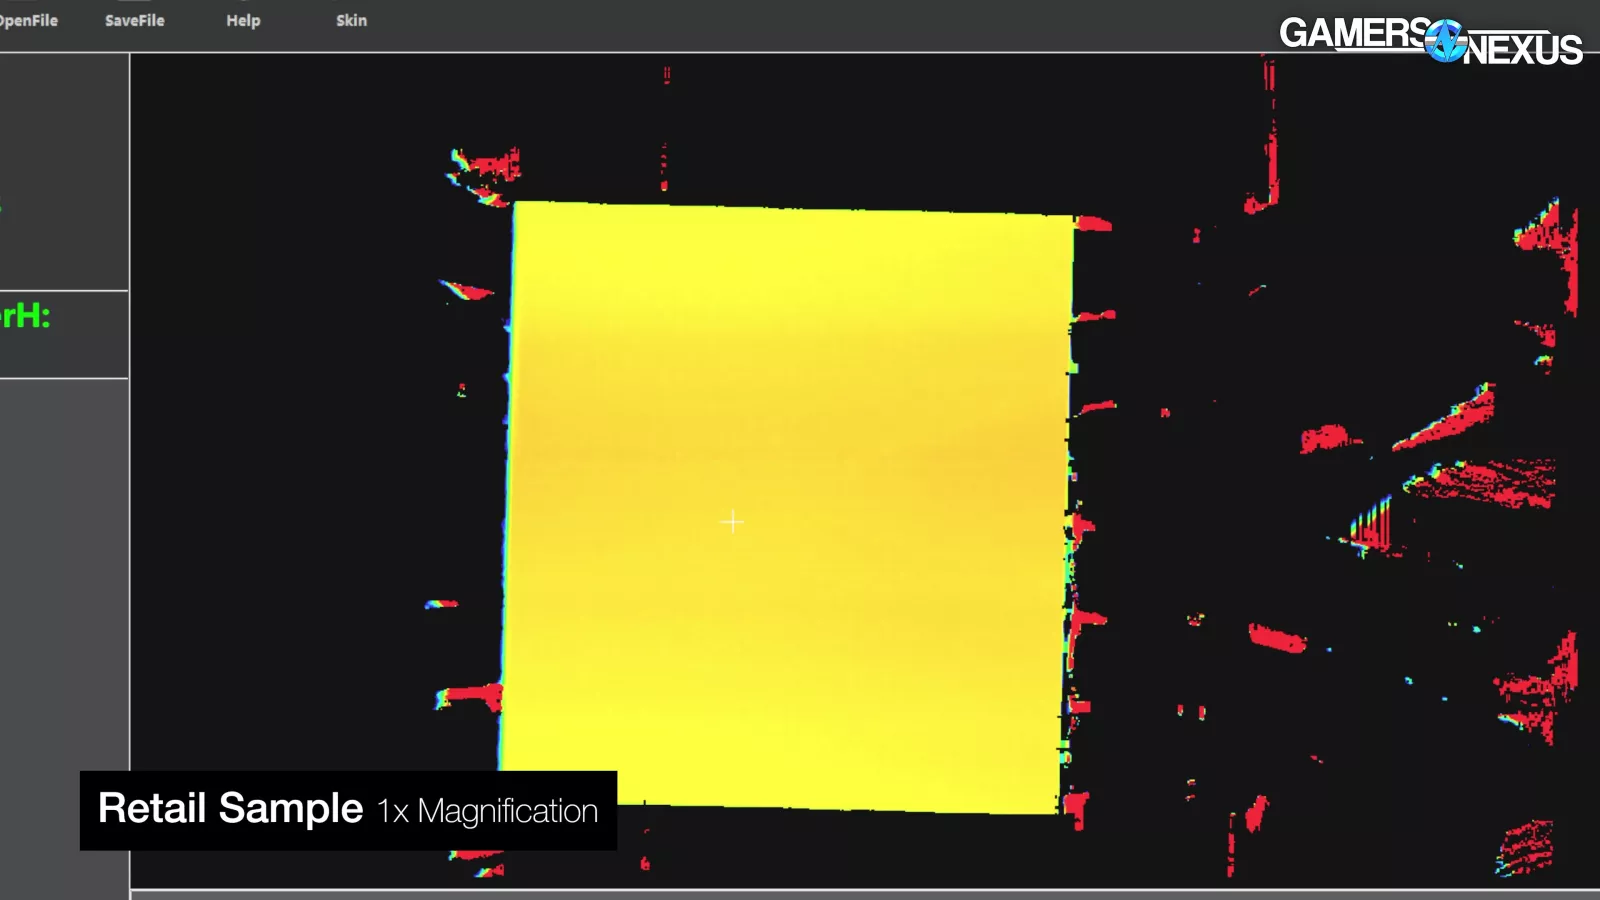Viewport: 1600px width, 900px height.
Task: Click the bold Retail Sample caption text
Action: click(230, 808)
